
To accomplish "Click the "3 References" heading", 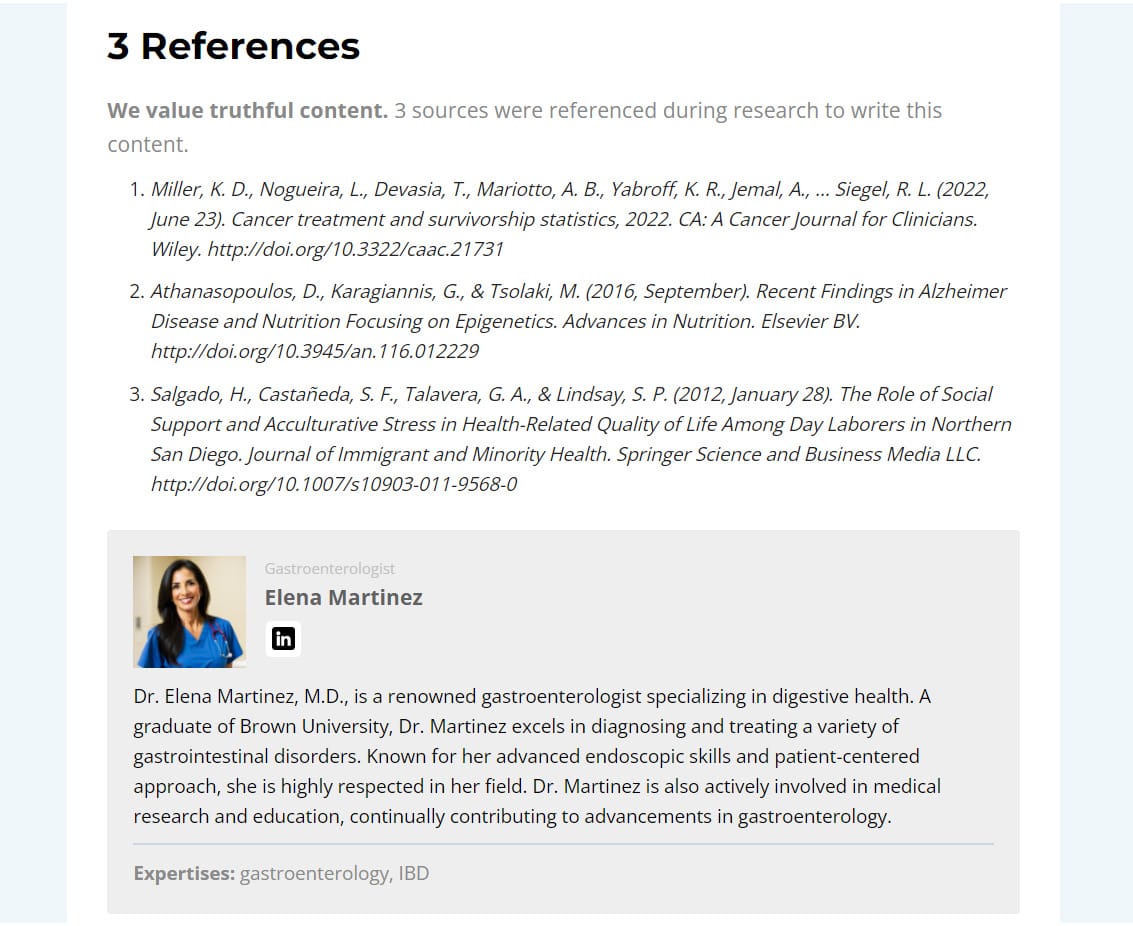I will coord(233,46).
